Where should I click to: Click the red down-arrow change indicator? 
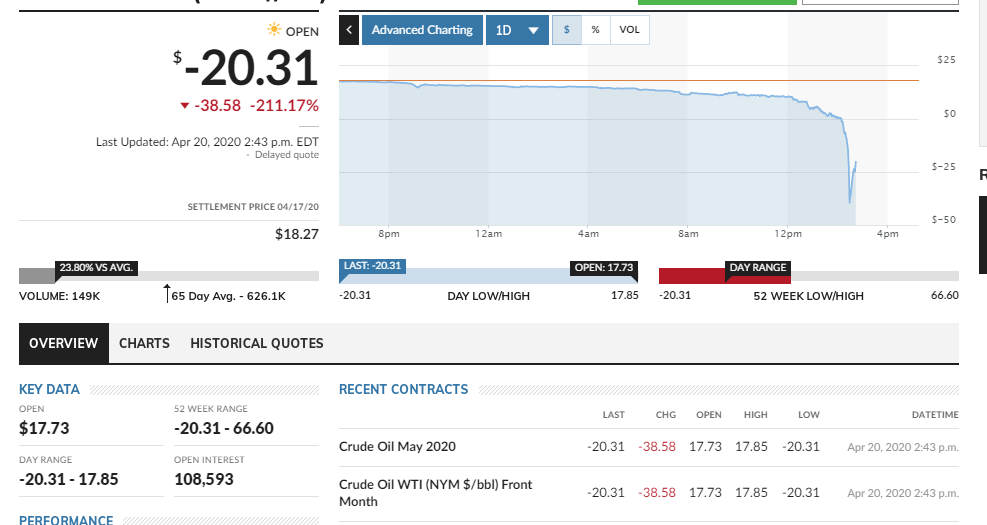click(x=184, y=105)
